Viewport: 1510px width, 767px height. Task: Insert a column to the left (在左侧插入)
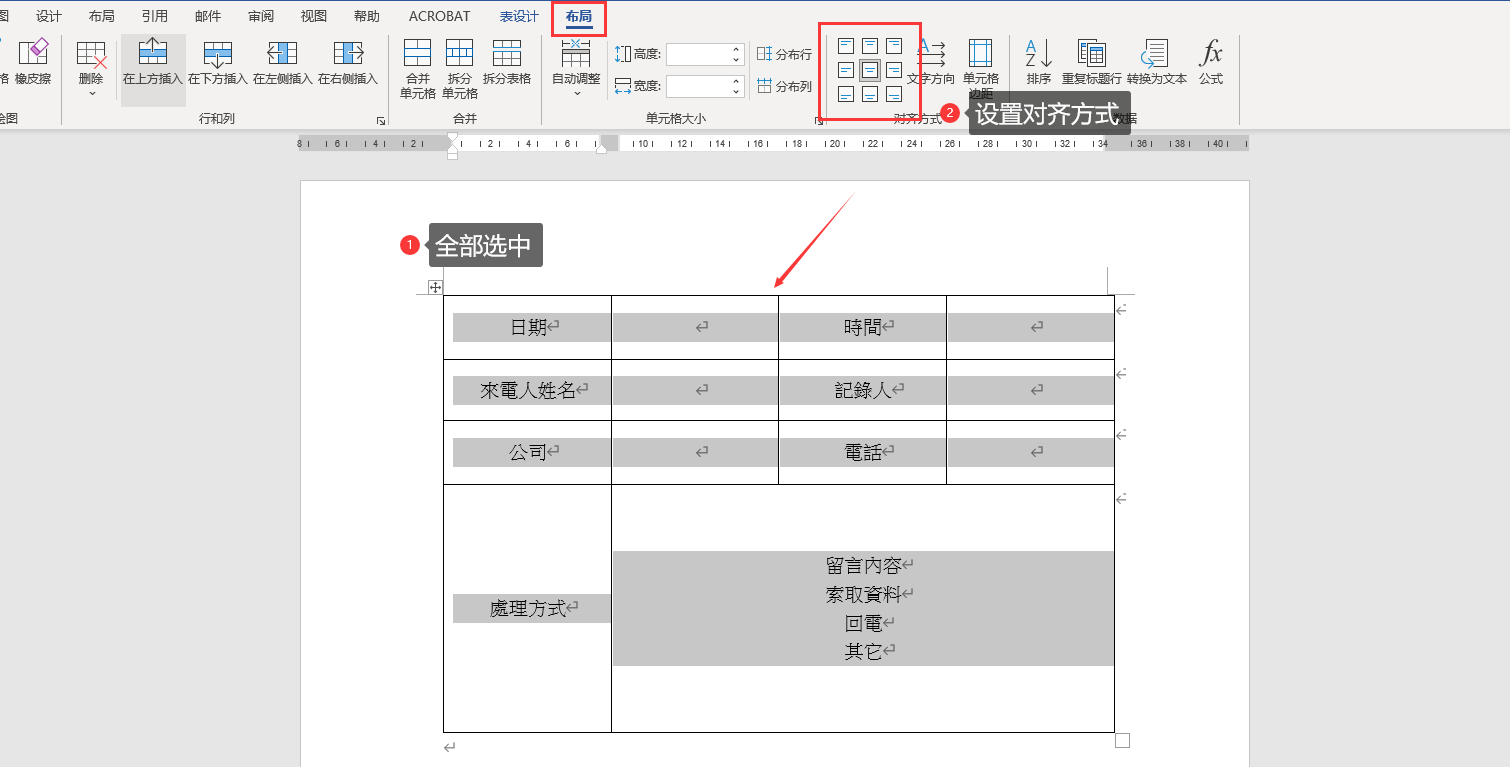coord(282,61)
